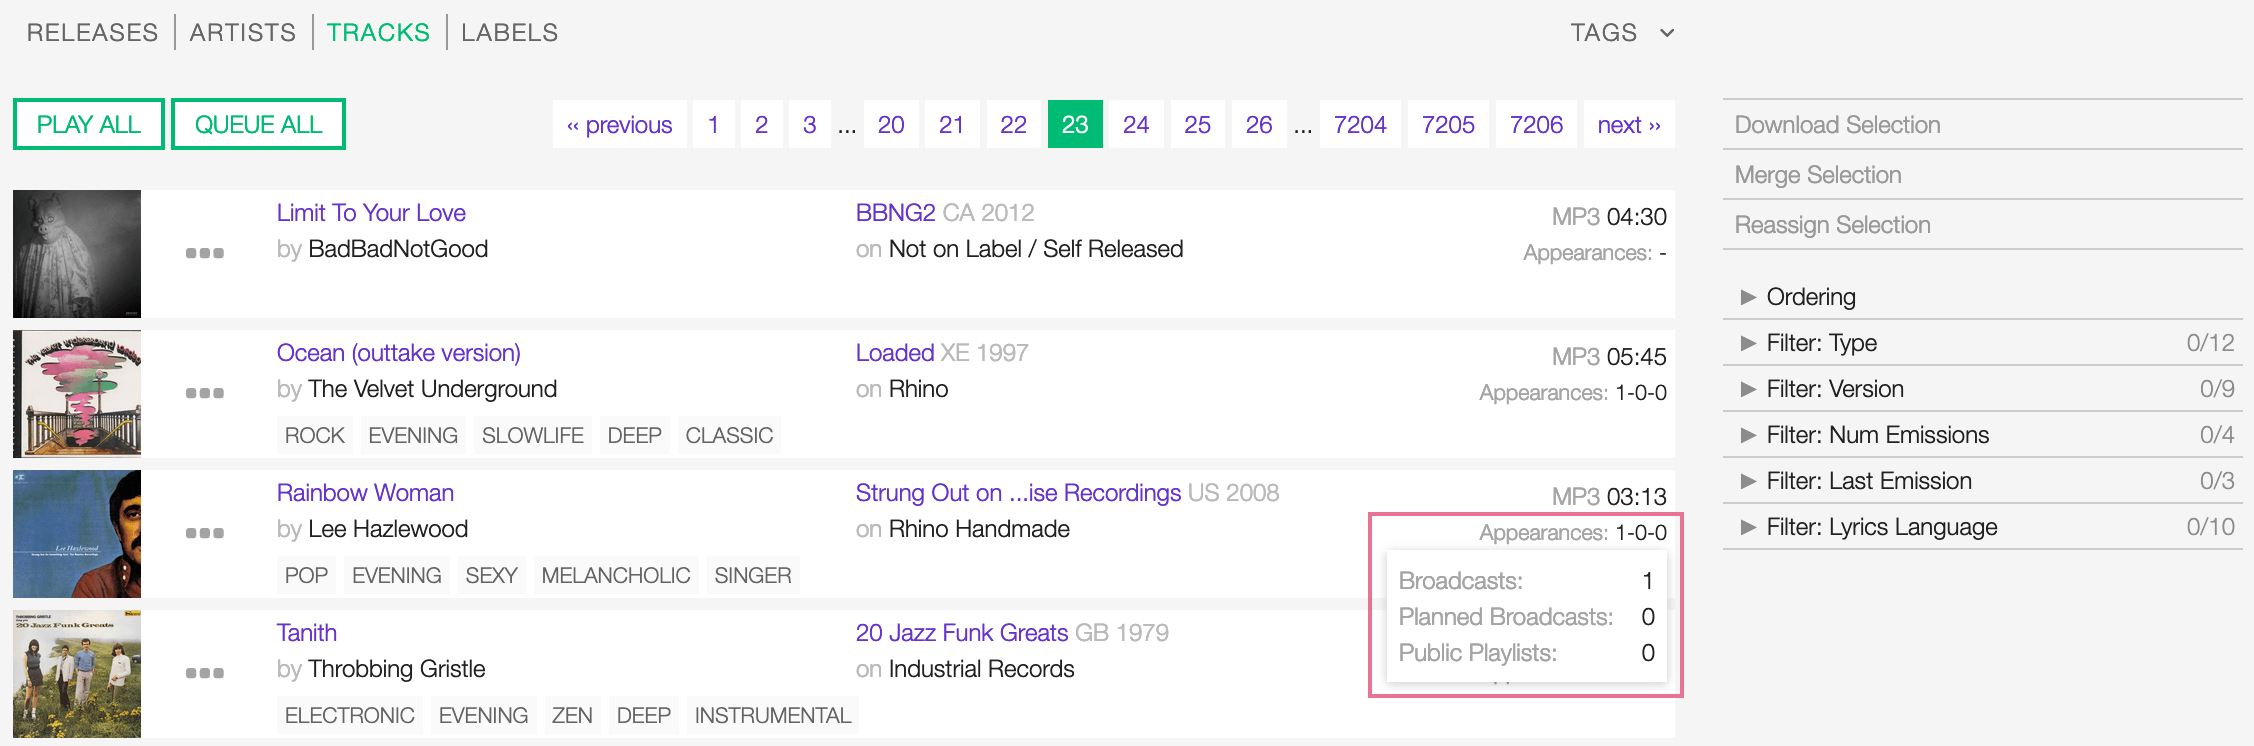Expand Filter: Version section
Screen dimensions: 2254x746
tap(1982, 389)
